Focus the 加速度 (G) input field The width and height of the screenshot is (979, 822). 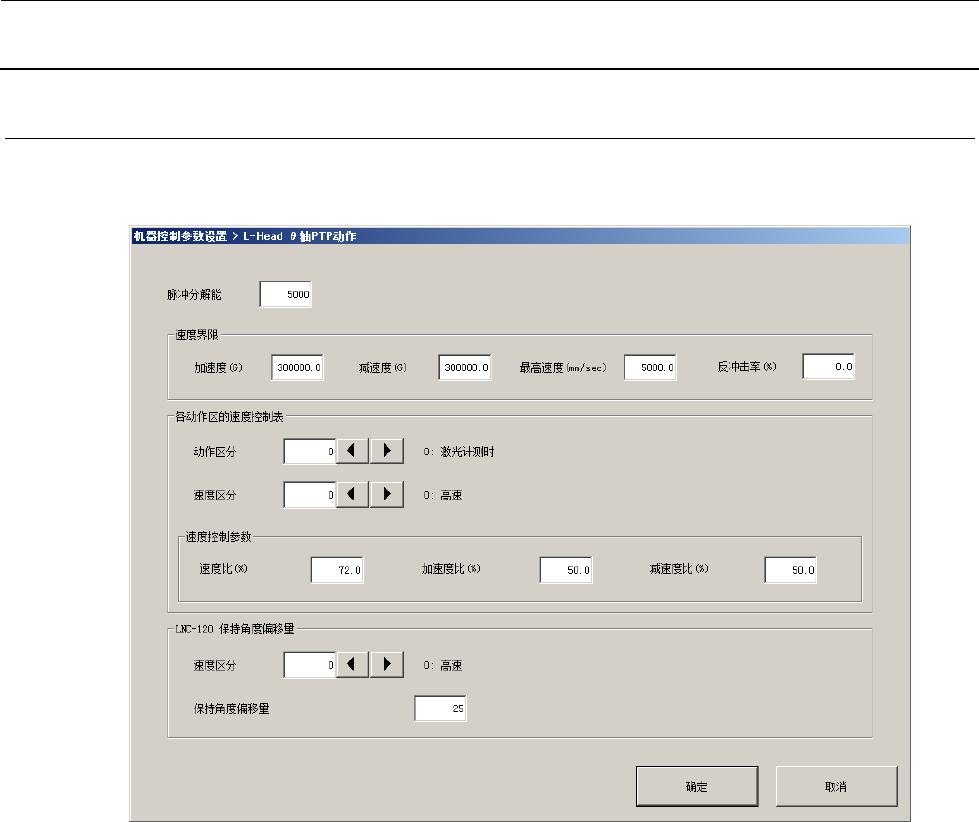tap(297, 367)
